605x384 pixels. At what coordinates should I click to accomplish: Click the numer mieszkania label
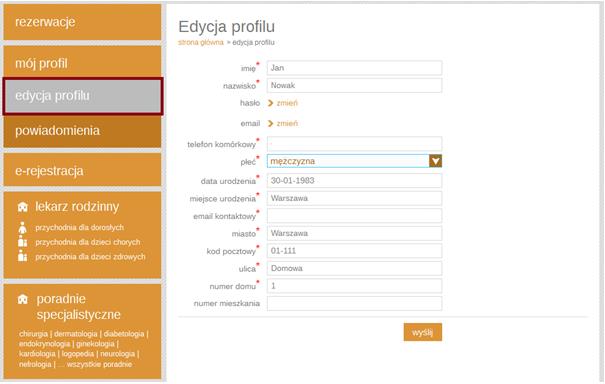point(227,304)
